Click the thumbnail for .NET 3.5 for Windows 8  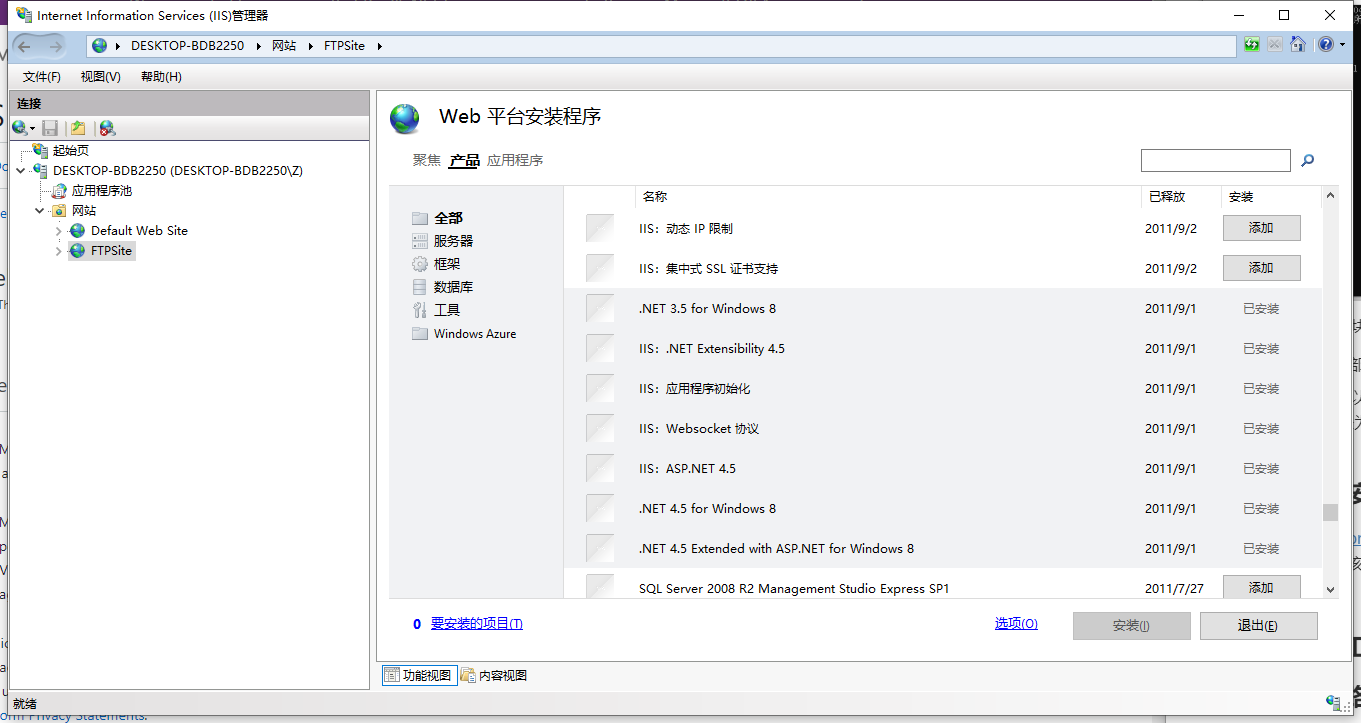pyautogui.click(x=600, y=308)
